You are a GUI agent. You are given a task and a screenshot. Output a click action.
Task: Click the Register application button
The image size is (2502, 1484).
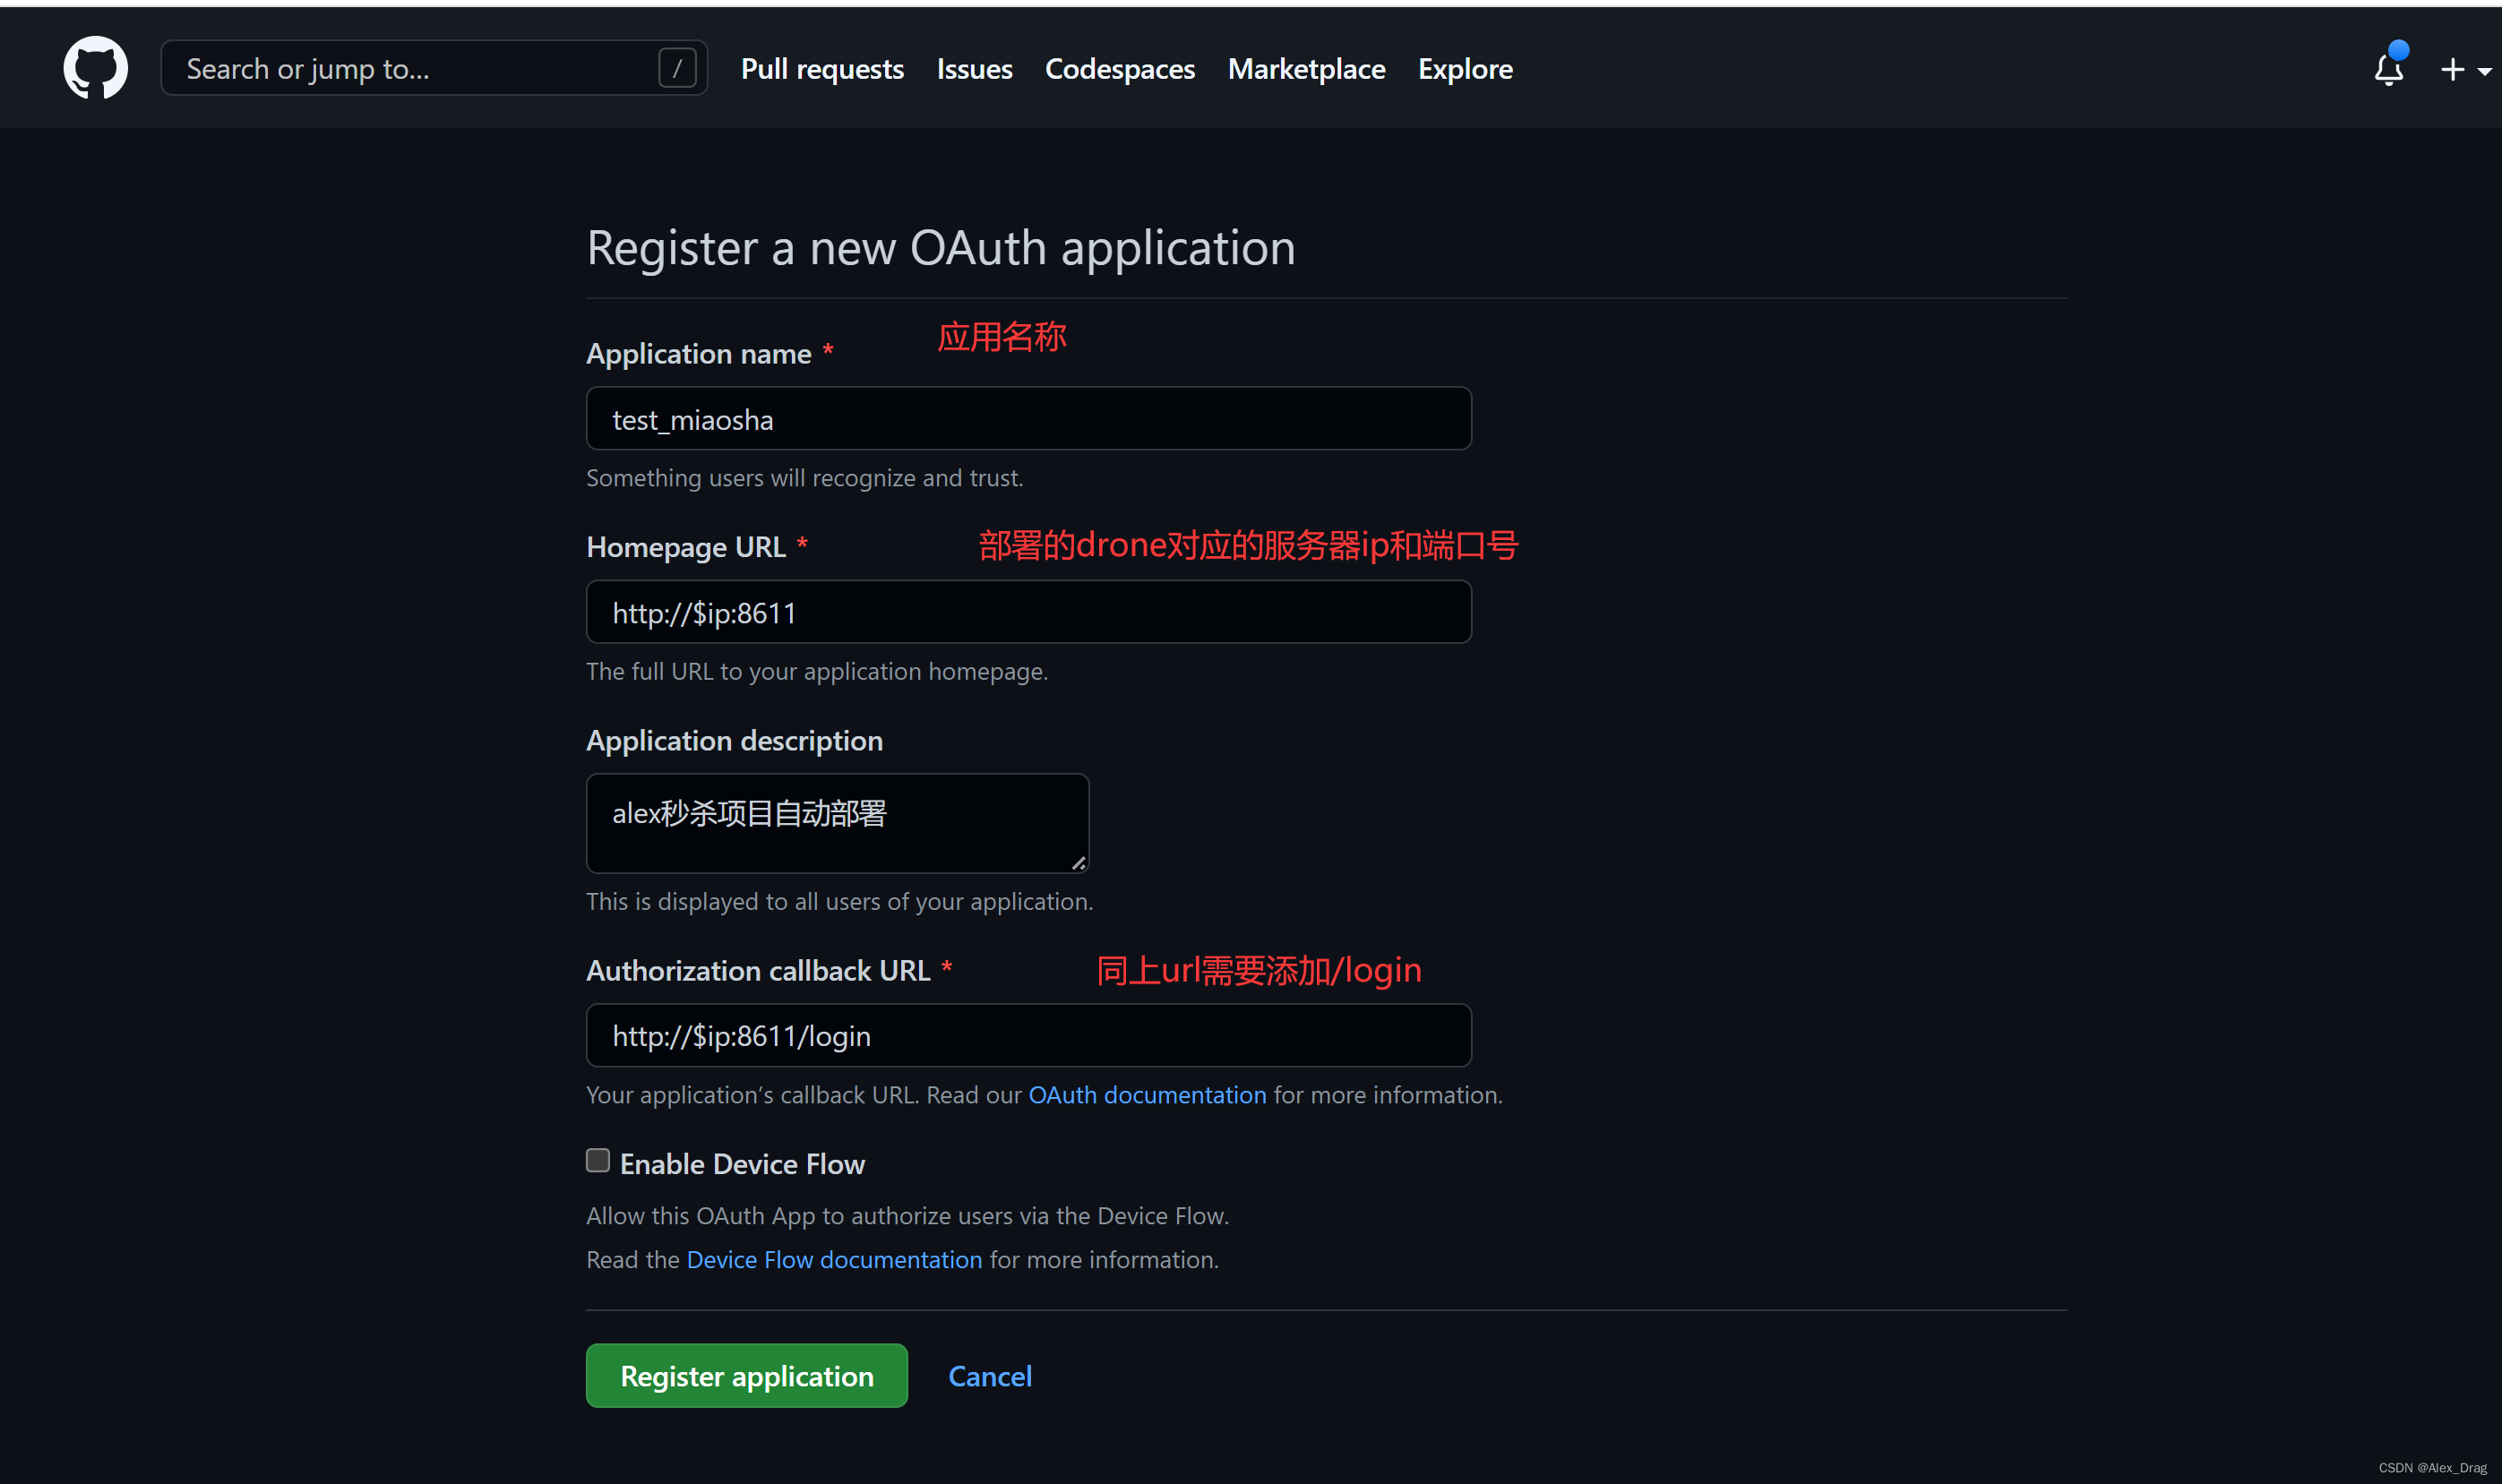click(746, 1376)
